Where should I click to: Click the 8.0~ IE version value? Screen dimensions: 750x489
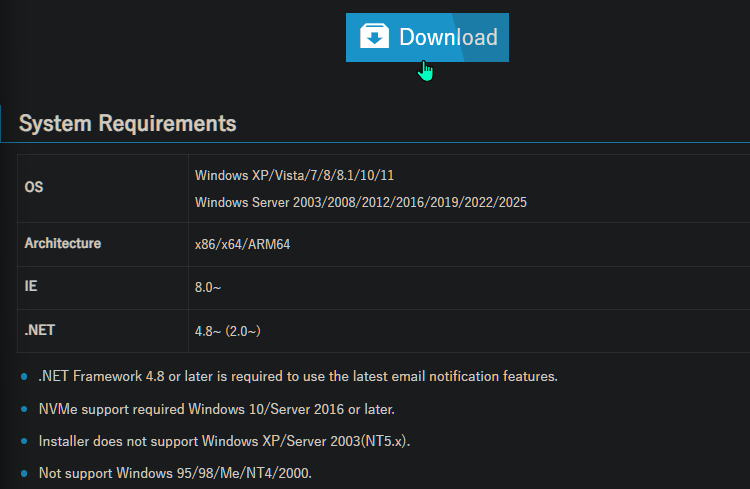208,287
